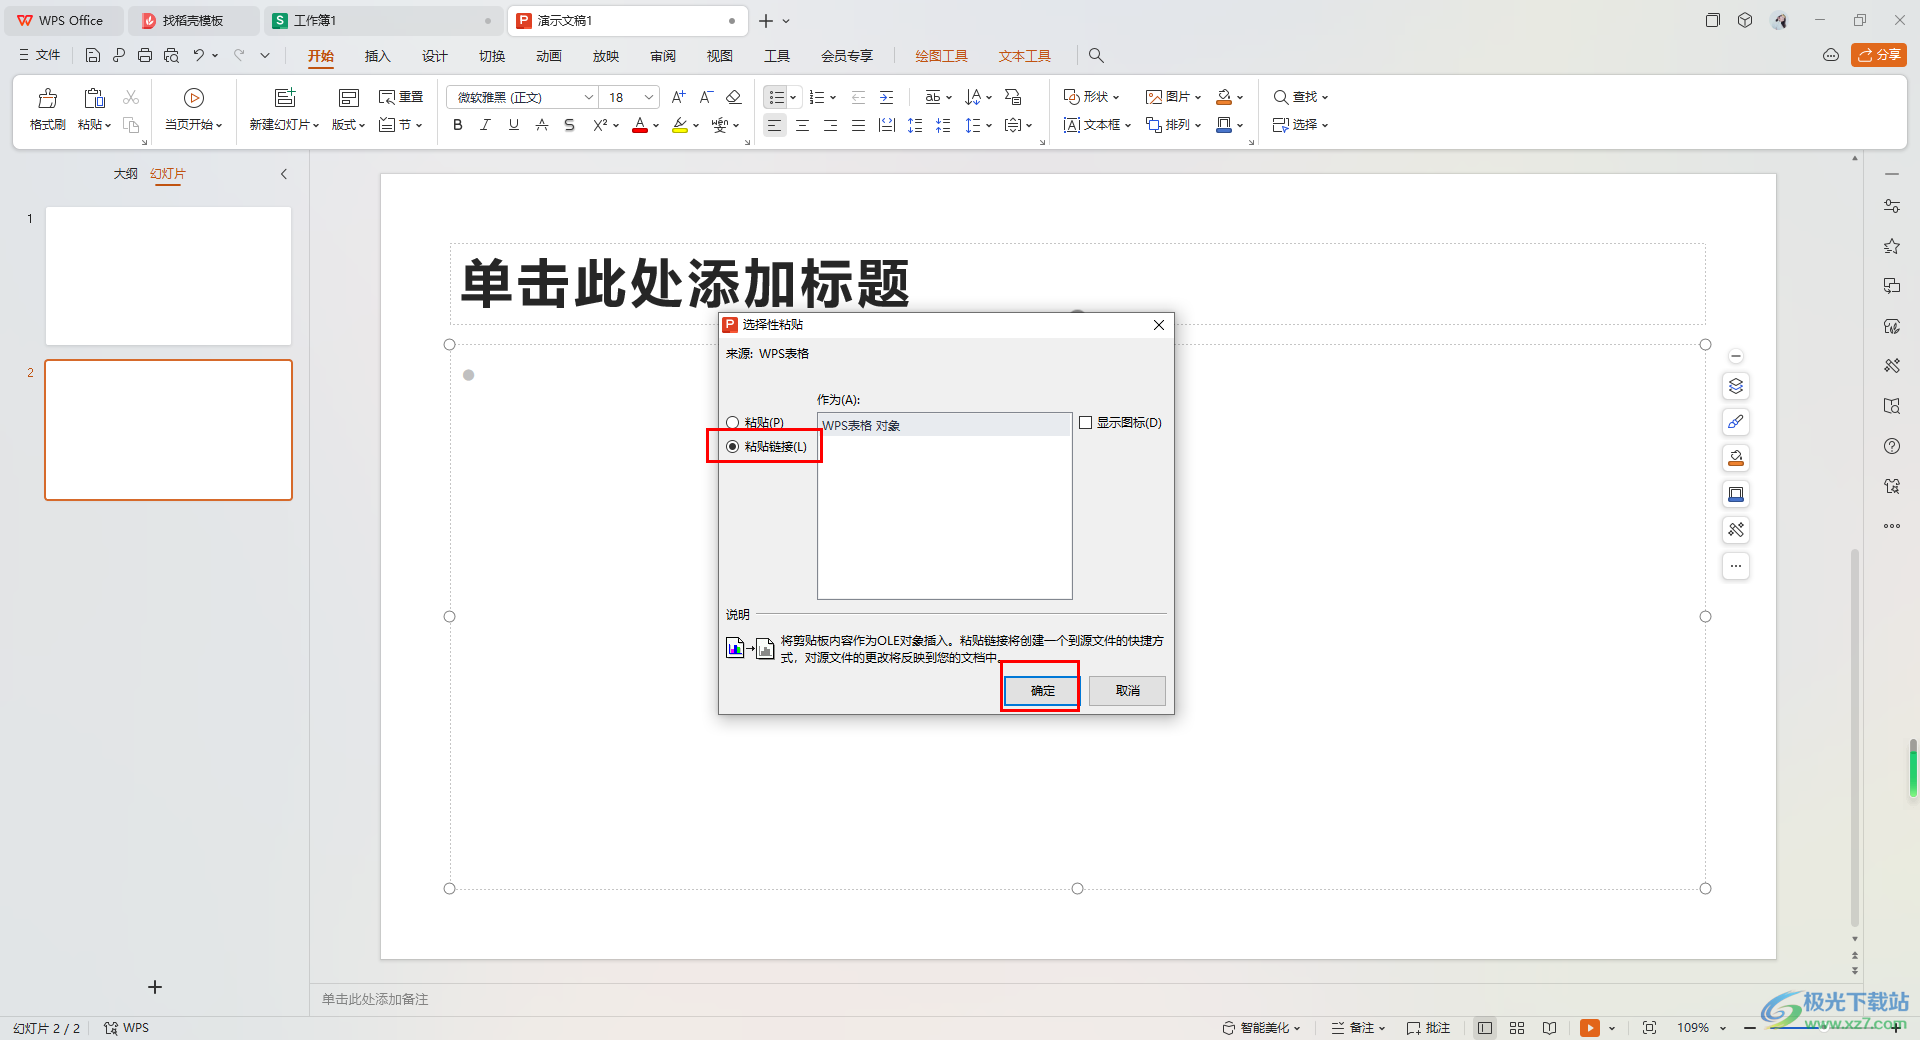Image resolution: width=1920 pixels, height=1040 pixels.
Task: Open the shape fill color swatch
Action: [x=1224, y=97]
